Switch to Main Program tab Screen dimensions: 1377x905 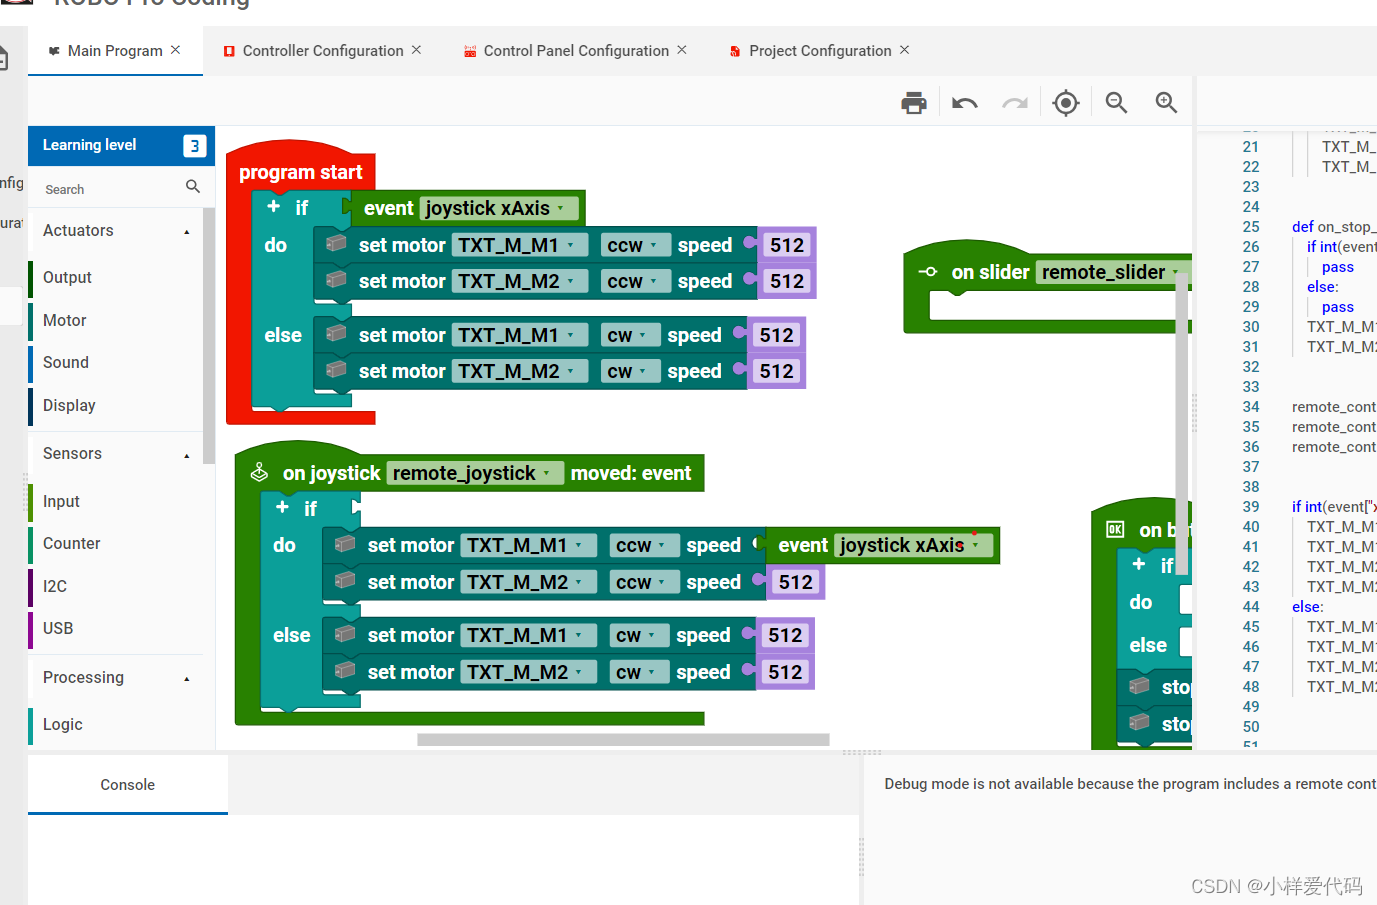[x=114, y=51]
